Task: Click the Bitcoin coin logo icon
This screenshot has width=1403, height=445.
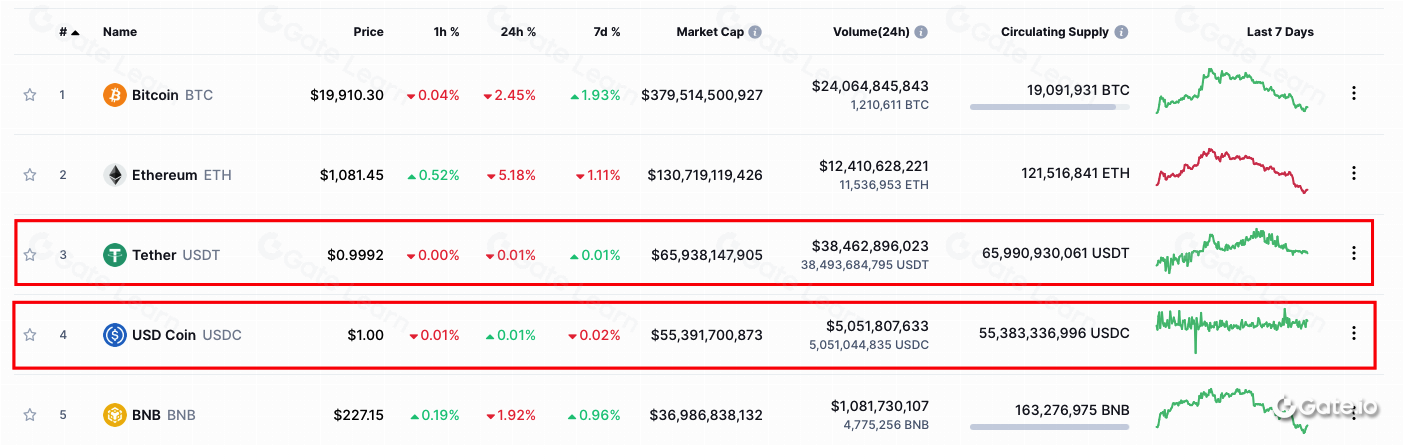Action: coord(115,95)
